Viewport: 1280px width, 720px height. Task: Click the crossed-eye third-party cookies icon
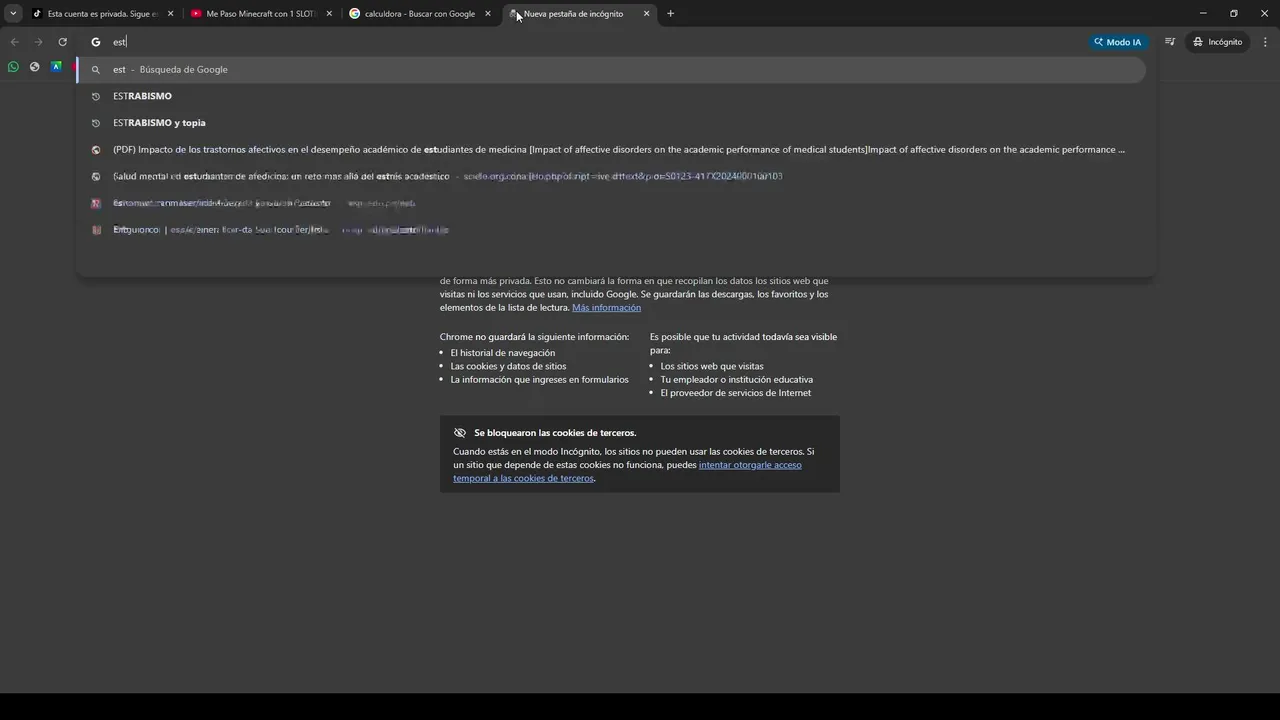coord(460,433)
